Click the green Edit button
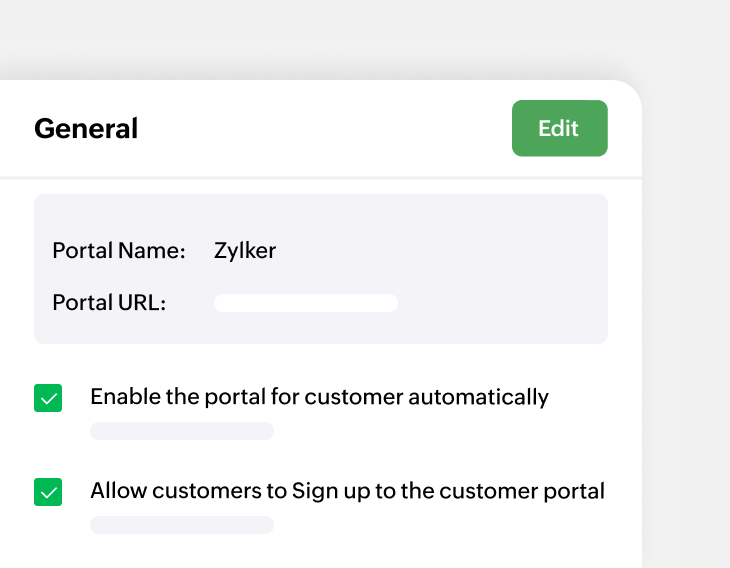This screenshot has width=730, height=568. [559, 128]
